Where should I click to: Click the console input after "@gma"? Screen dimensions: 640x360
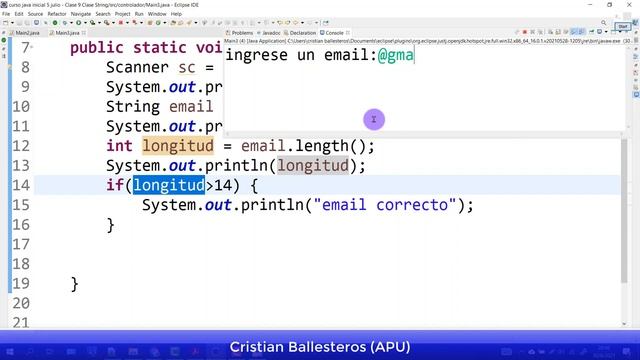[415, 55]
